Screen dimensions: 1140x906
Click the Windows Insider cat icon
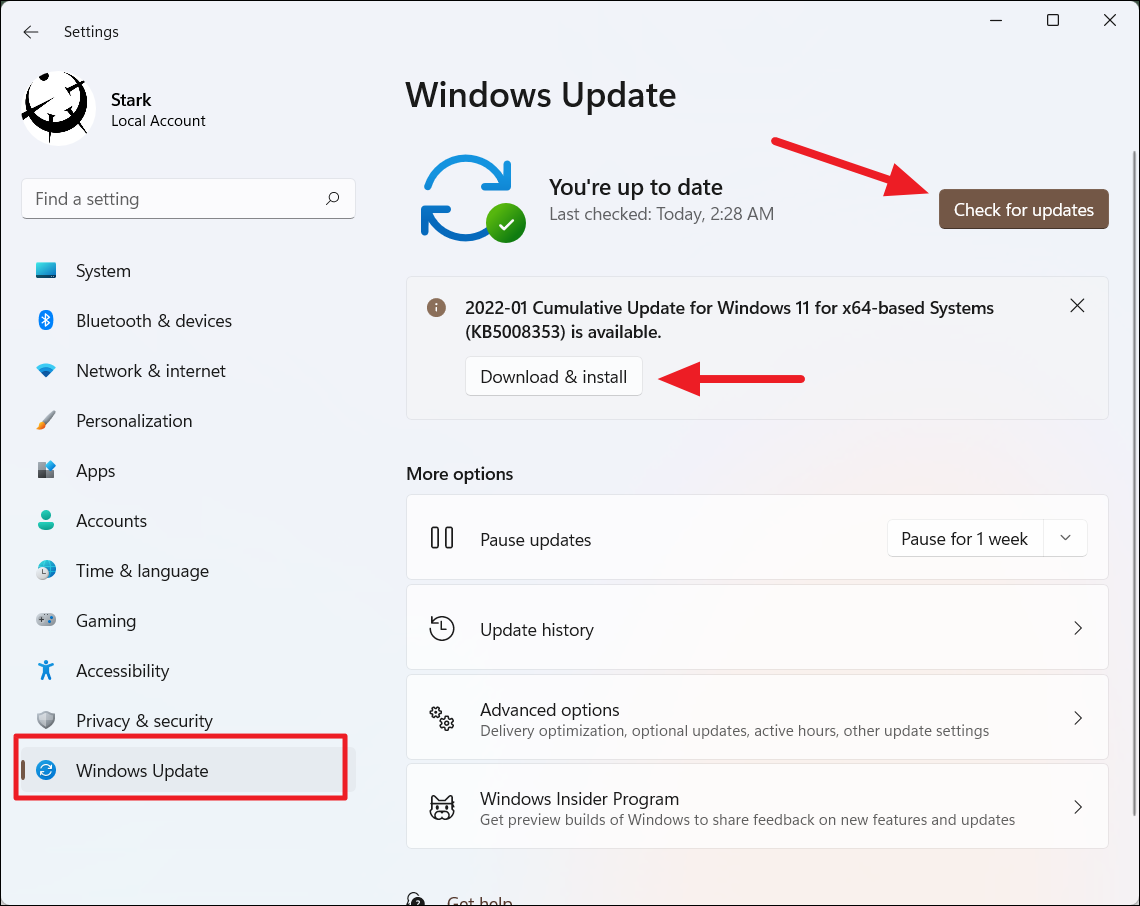coord(442,807)
